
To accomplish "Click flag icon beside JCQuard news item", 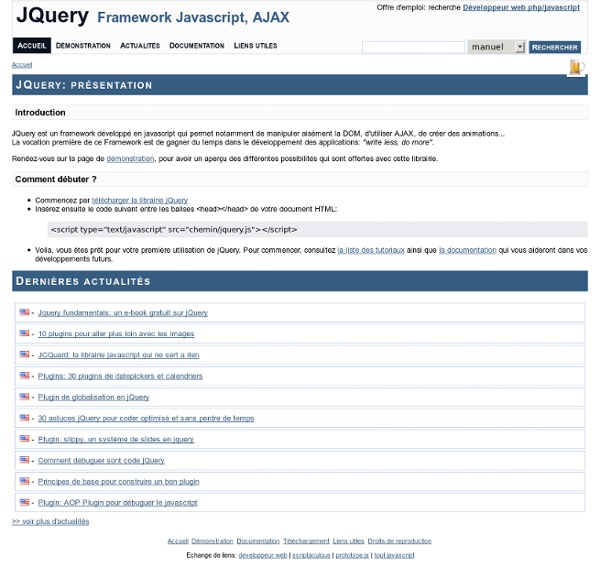I will coord(24,354).
